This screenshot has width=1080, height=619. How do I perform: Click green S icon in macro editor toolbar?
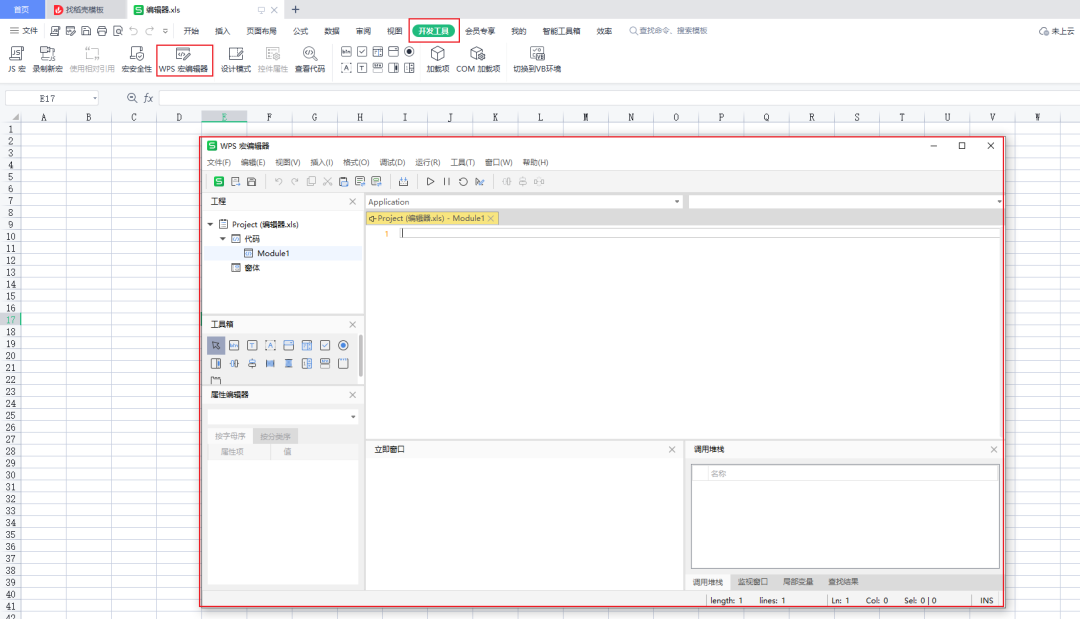(x=218, y=181)
